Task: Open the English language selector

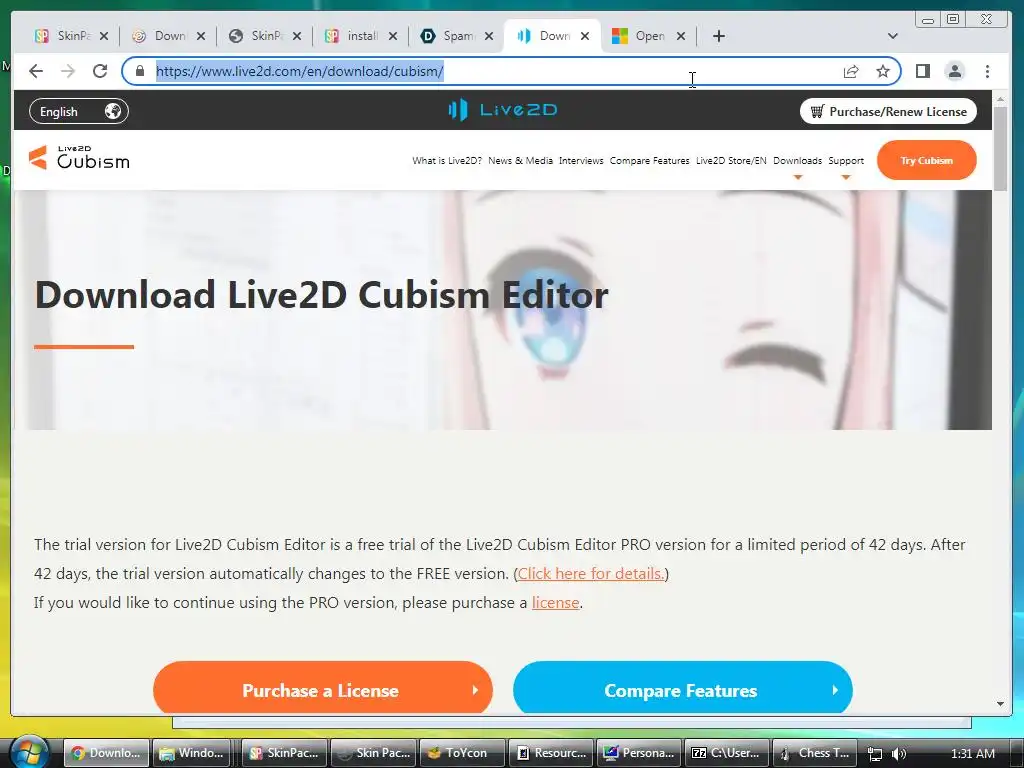Action: click(79, 112)
